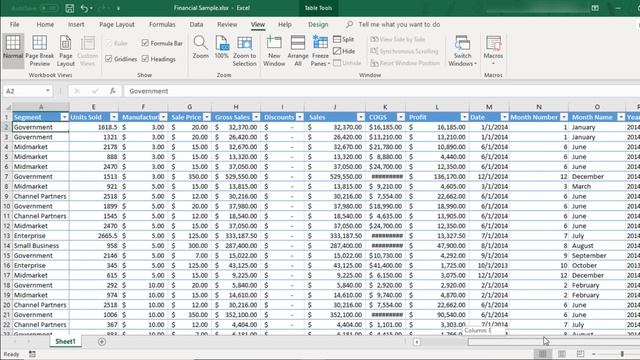Open the Profit filter dropdown
Image resolution: width=640 pixels, height=360 pixels.
[464, 117]
